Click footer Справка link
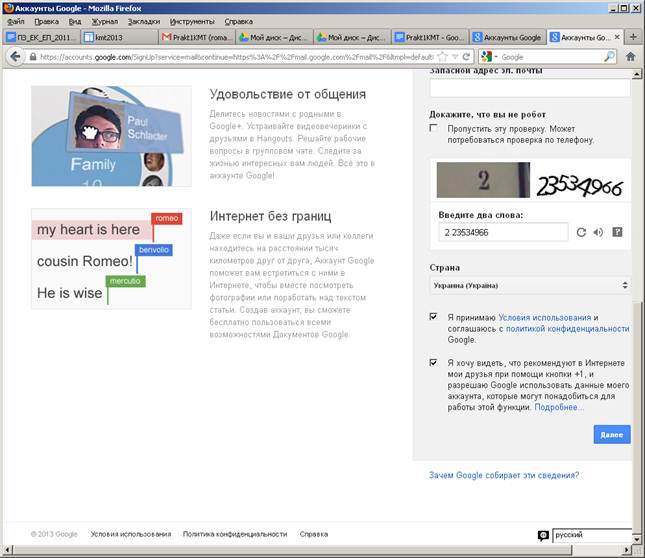 (x=314, y=534)
